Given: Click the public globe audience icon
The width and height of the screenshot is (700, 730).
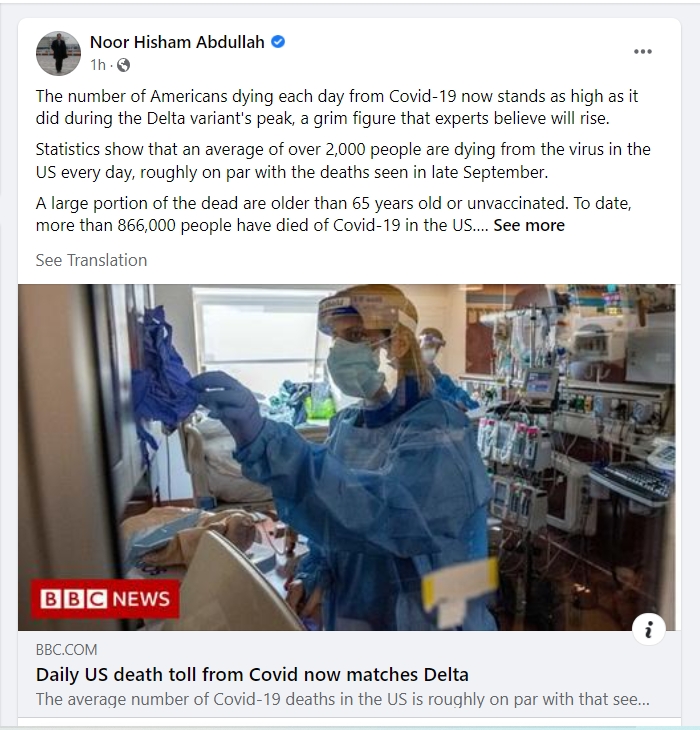Looking at the screenshot, I should coord(123,65).
